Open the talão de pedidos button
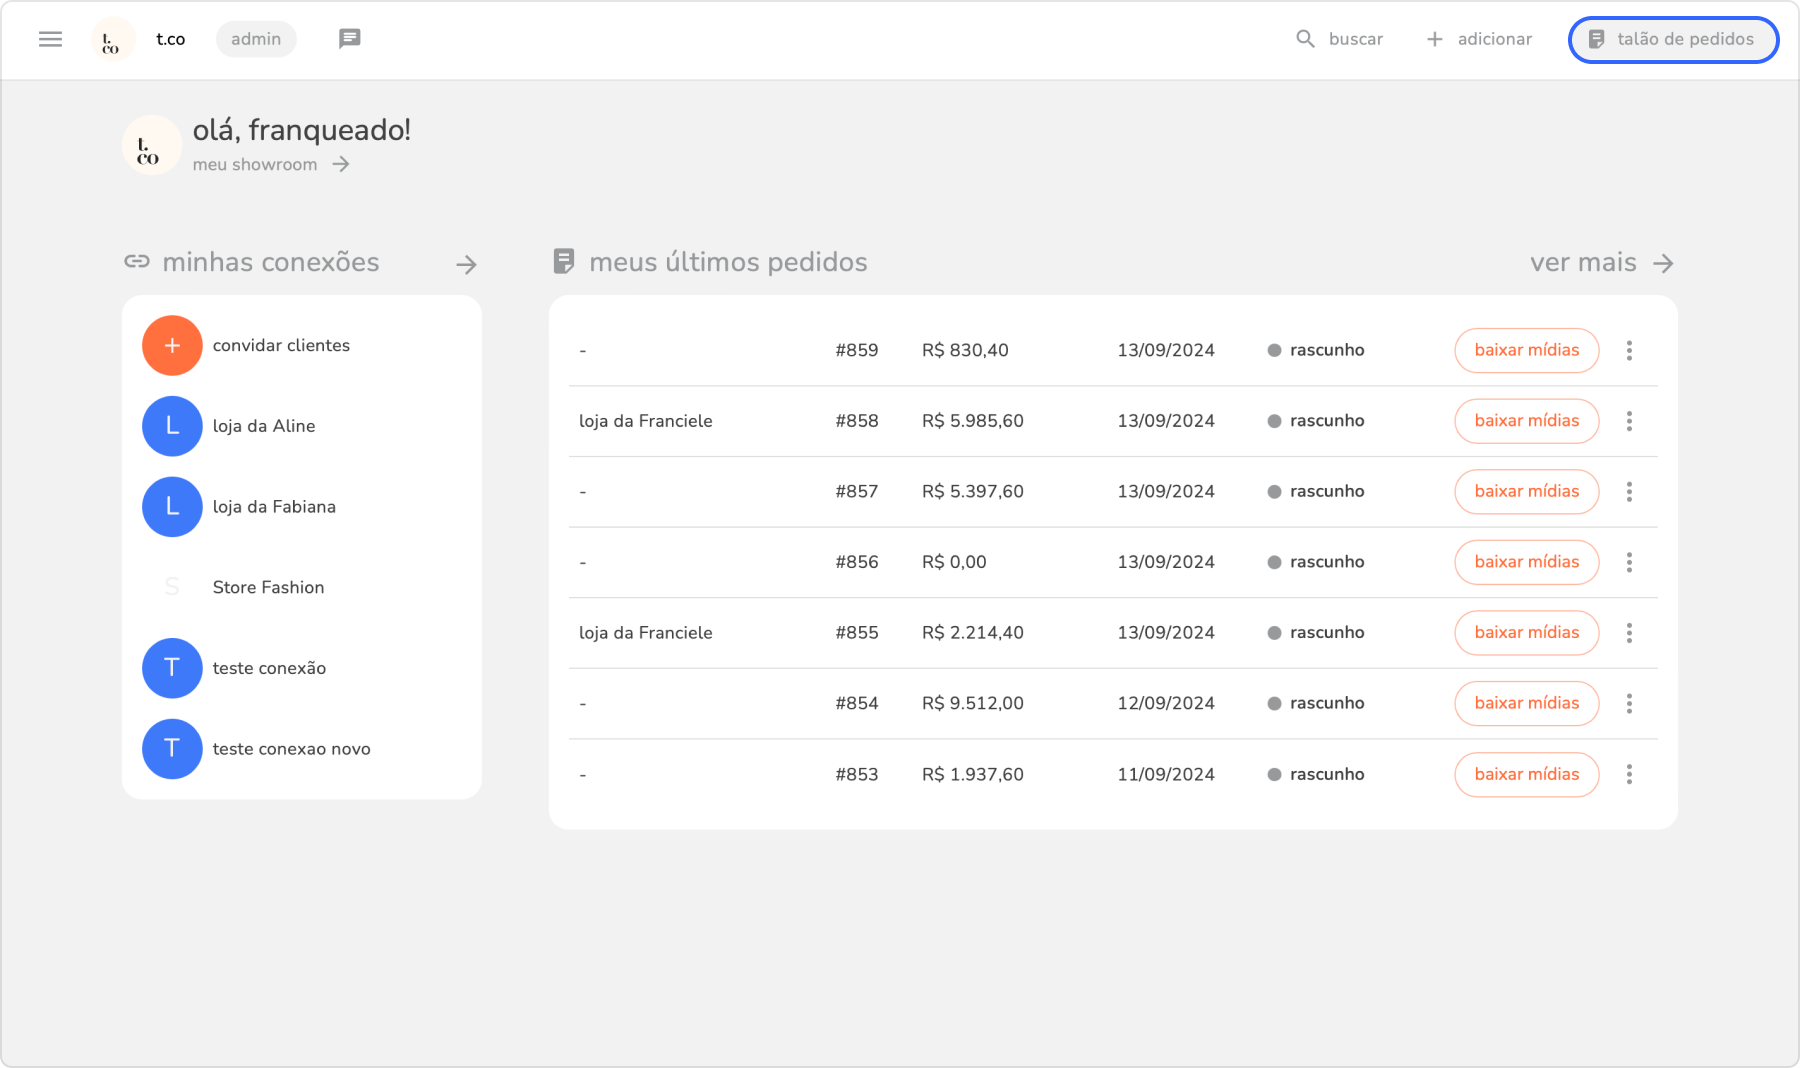The height and width of the screenshot is (1068, 1800). click(1673, 39)
